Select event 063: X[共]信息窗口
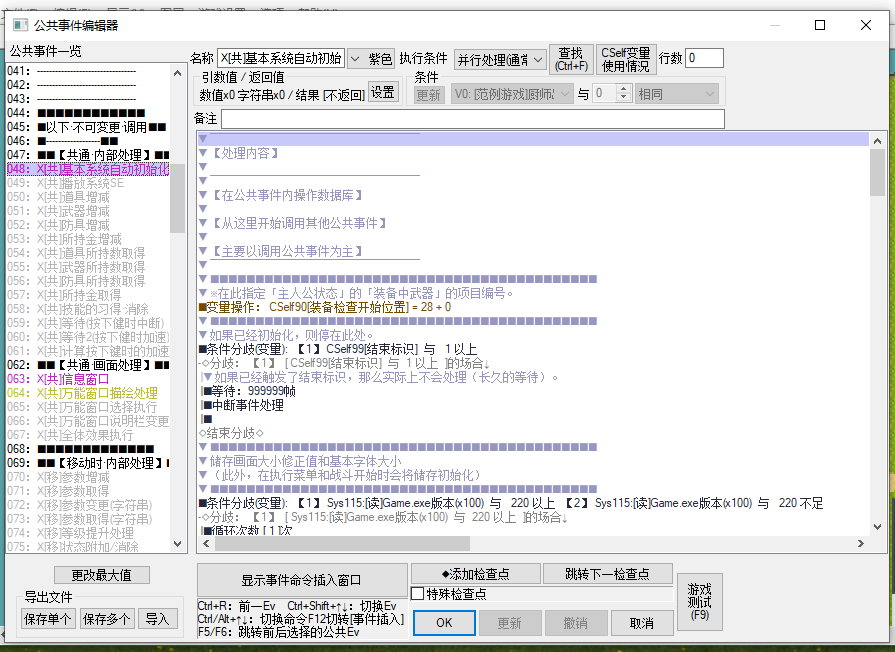This screenshot has width=895, height=652. tap(88, 379)
